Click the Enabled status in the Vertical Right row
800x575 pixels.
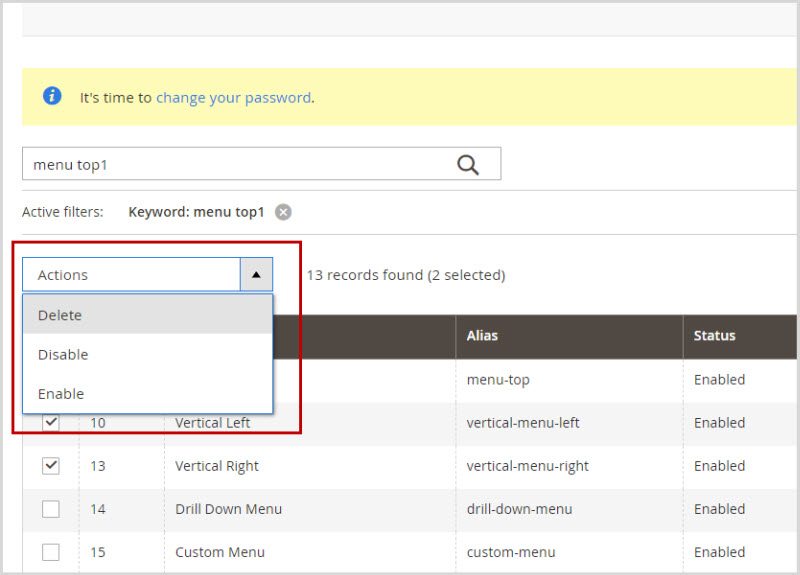point(719,466)
